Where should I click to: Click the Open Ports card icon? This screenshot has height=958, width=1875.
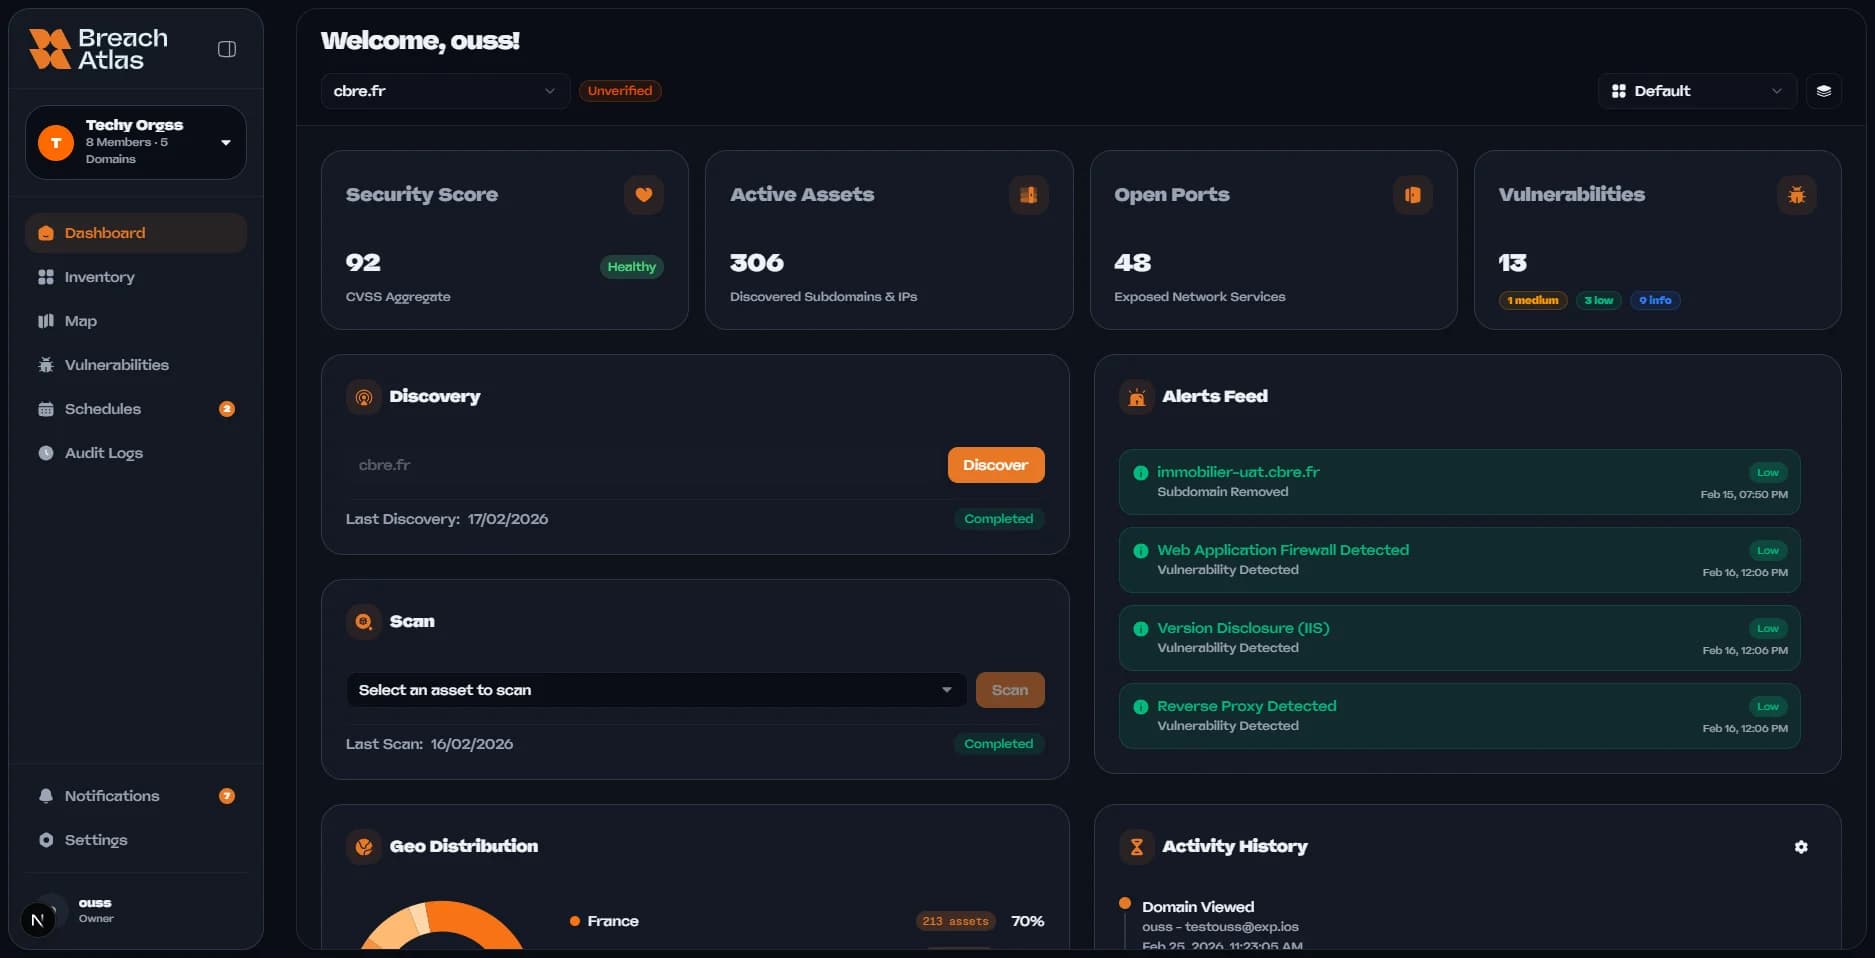1412,195
